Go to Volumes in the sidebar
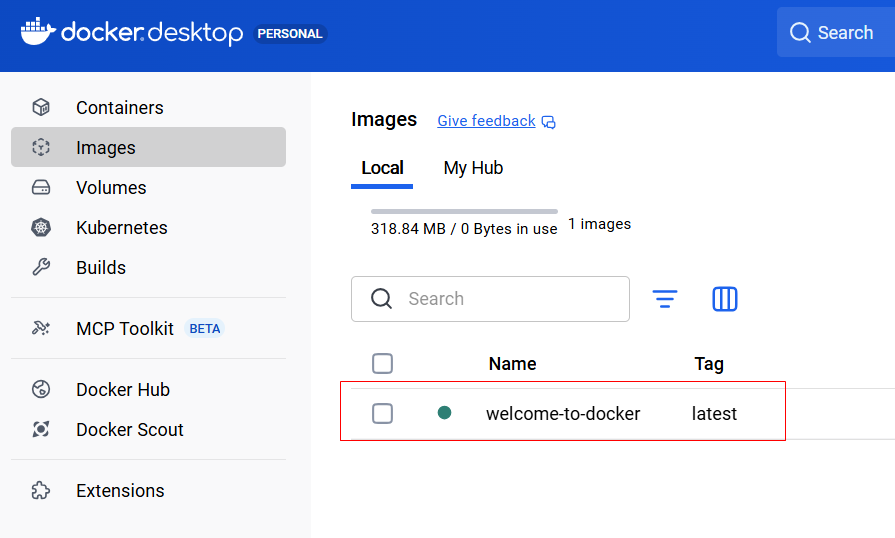Image resolution: width=895 pixels, height=538 pixels. tap(148, 187)
